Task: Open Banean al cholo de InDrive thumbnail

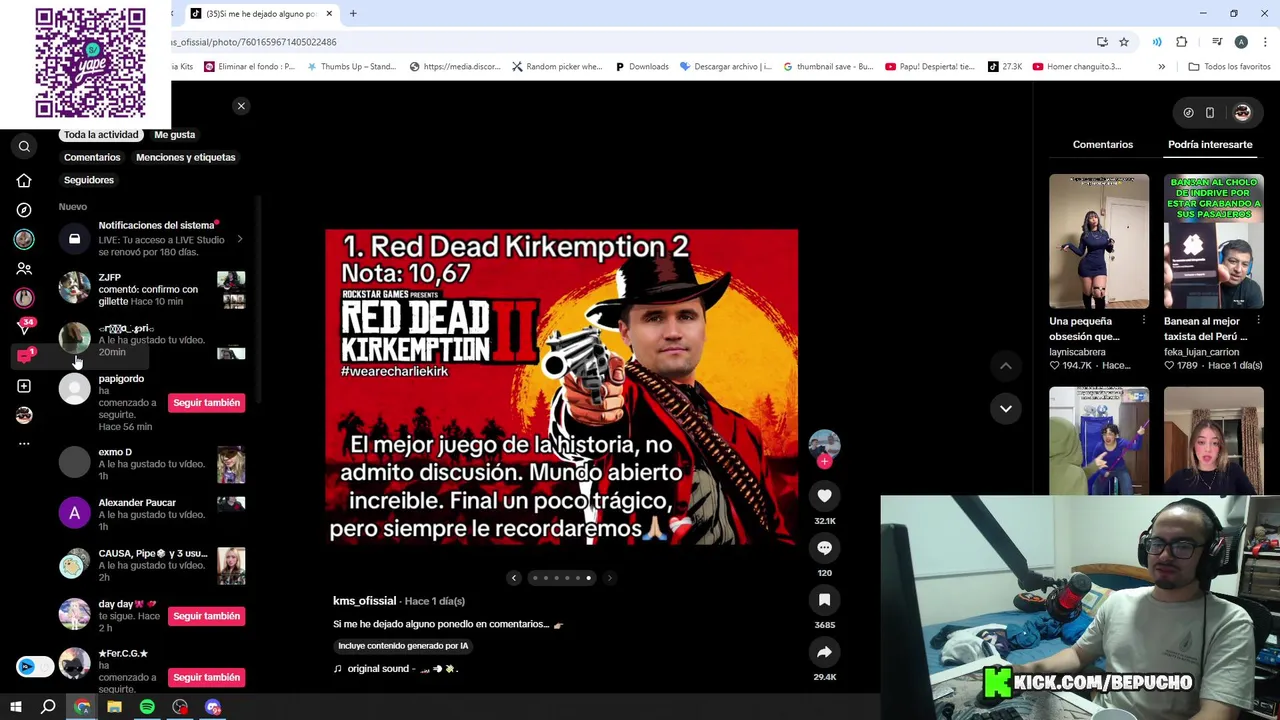Action: click(1214, 241)
